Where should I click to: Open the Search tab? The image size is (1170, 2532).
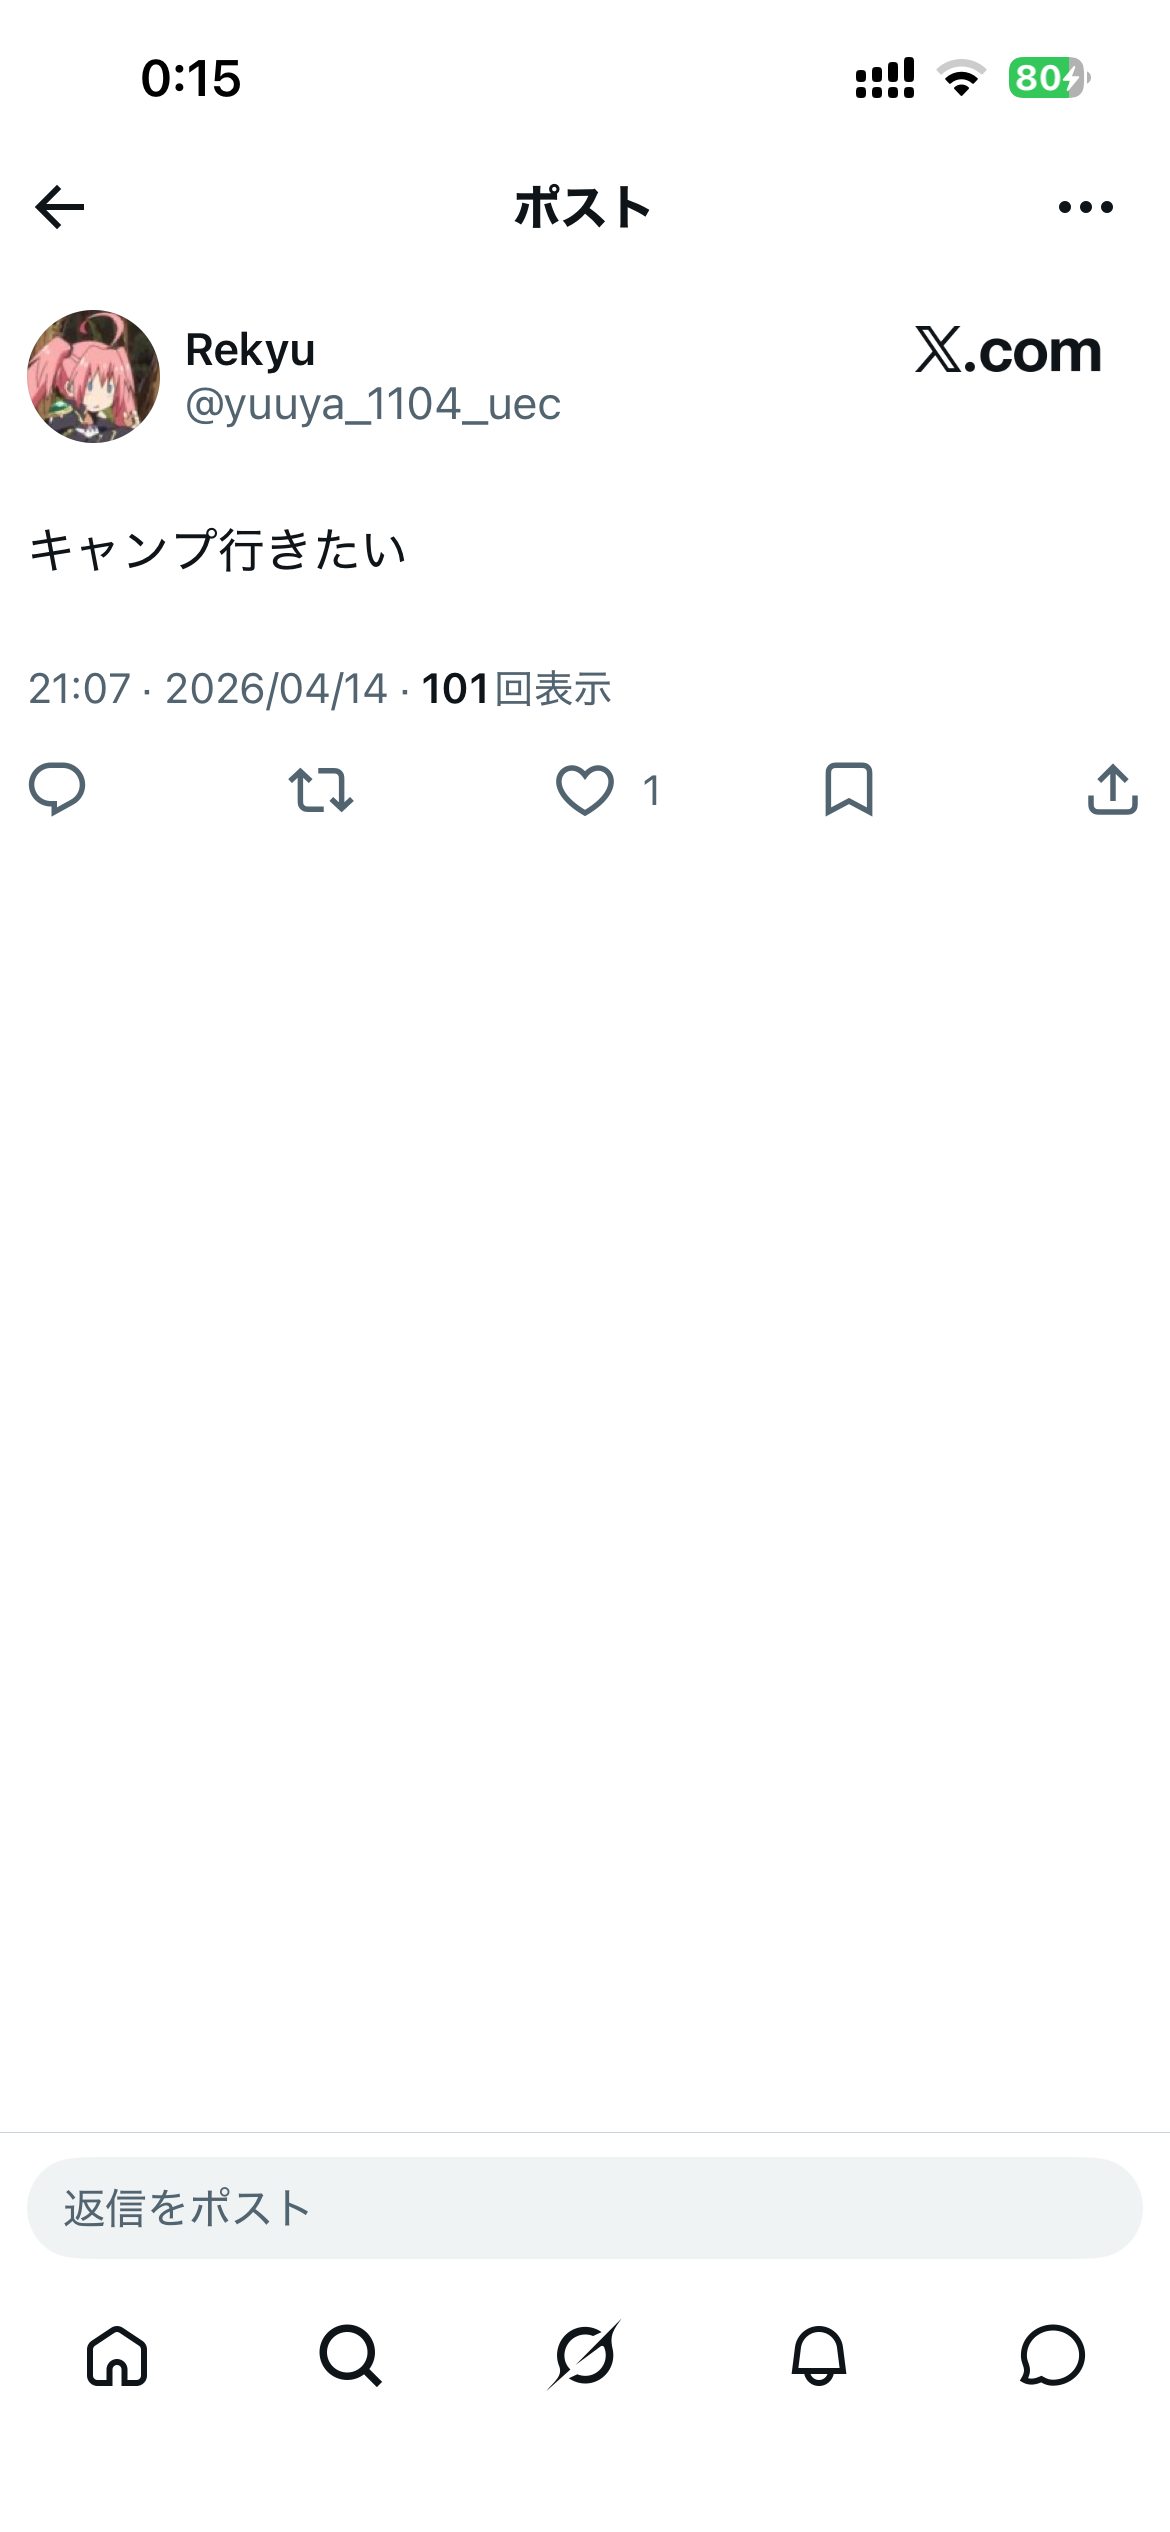coord(351,2355)
